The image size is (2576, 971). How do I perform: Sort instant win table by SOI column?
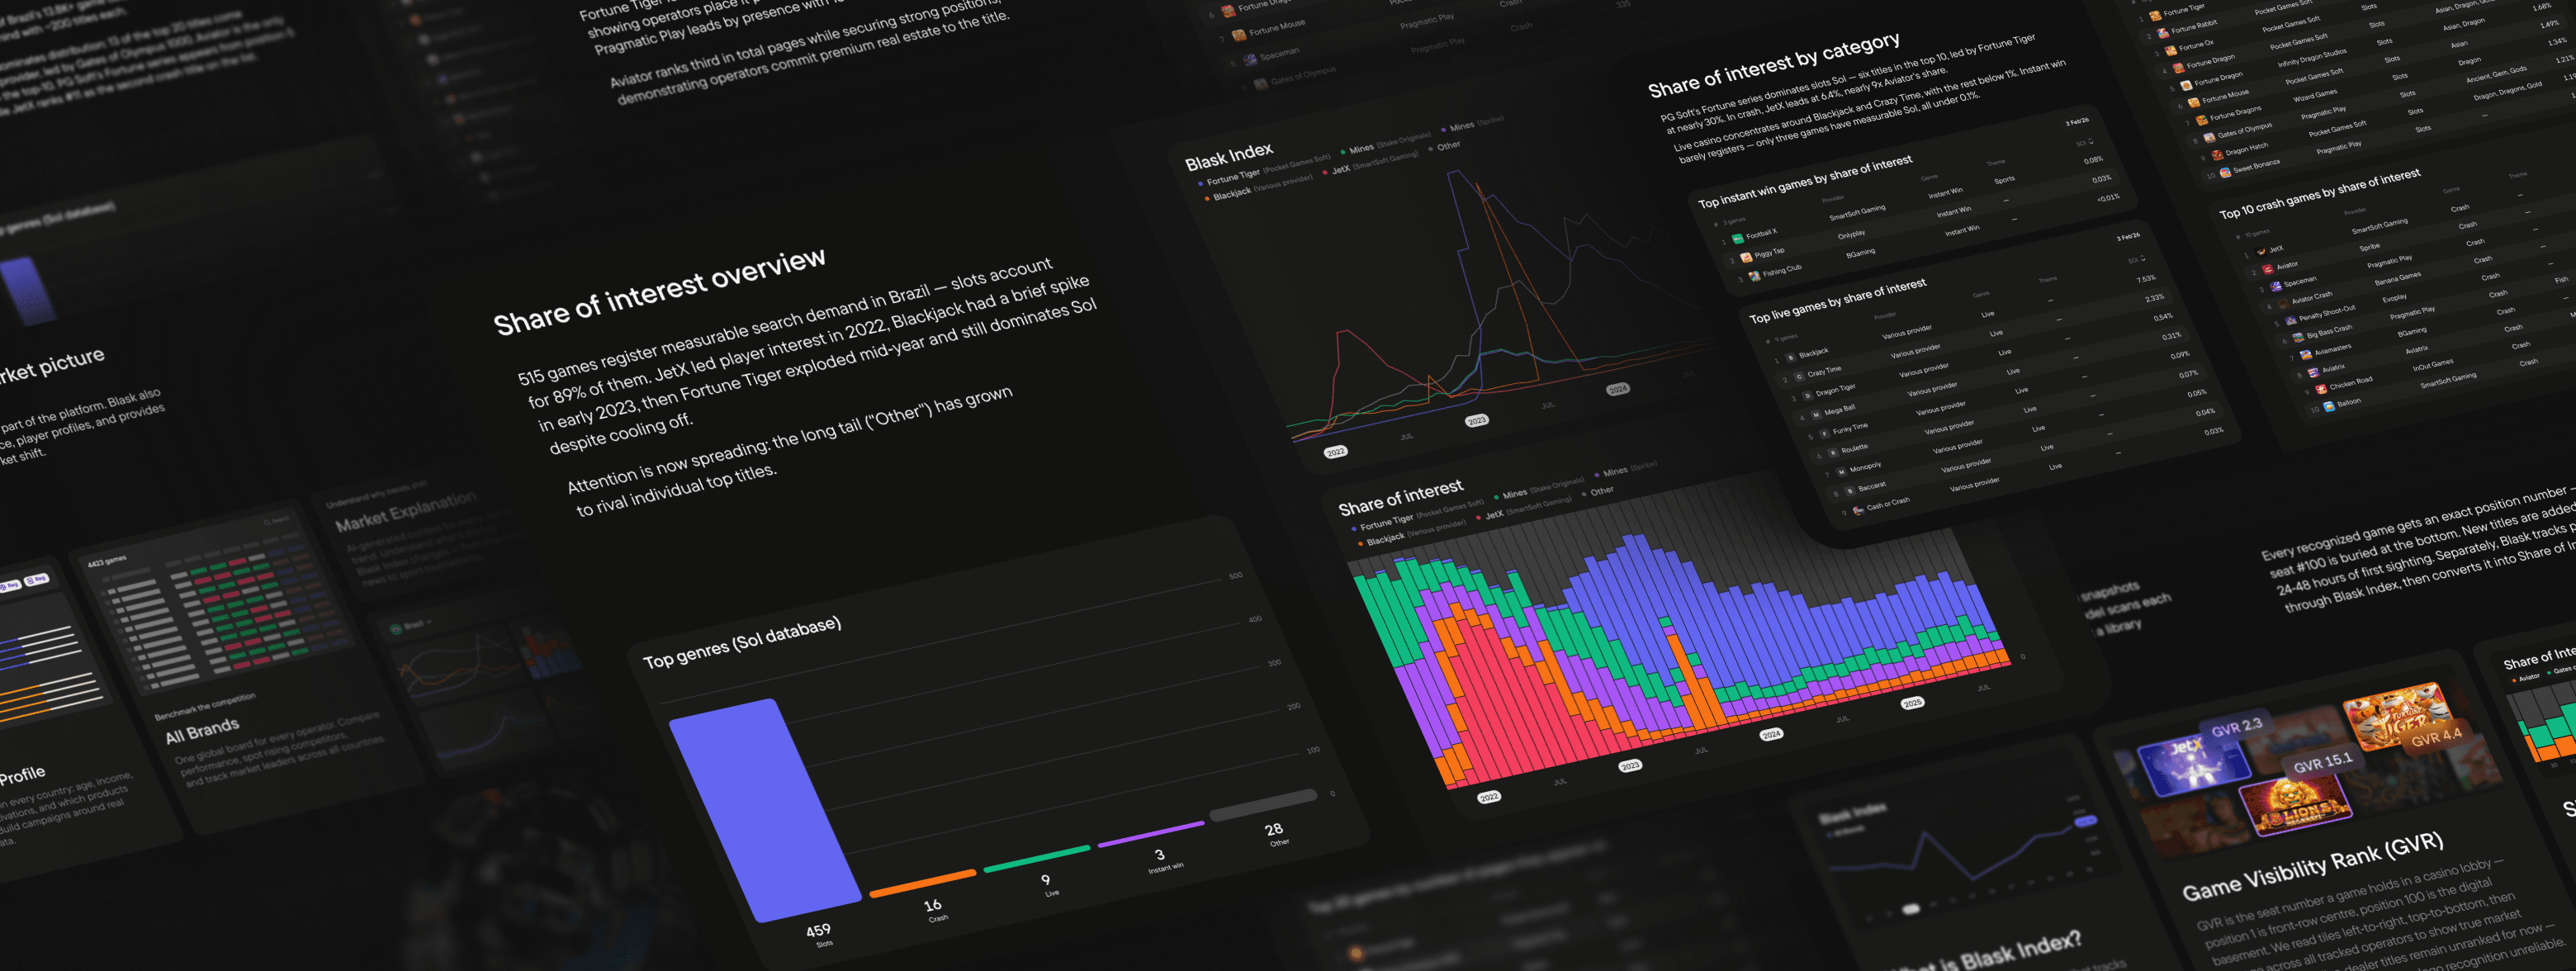(x=2085, y=142)
